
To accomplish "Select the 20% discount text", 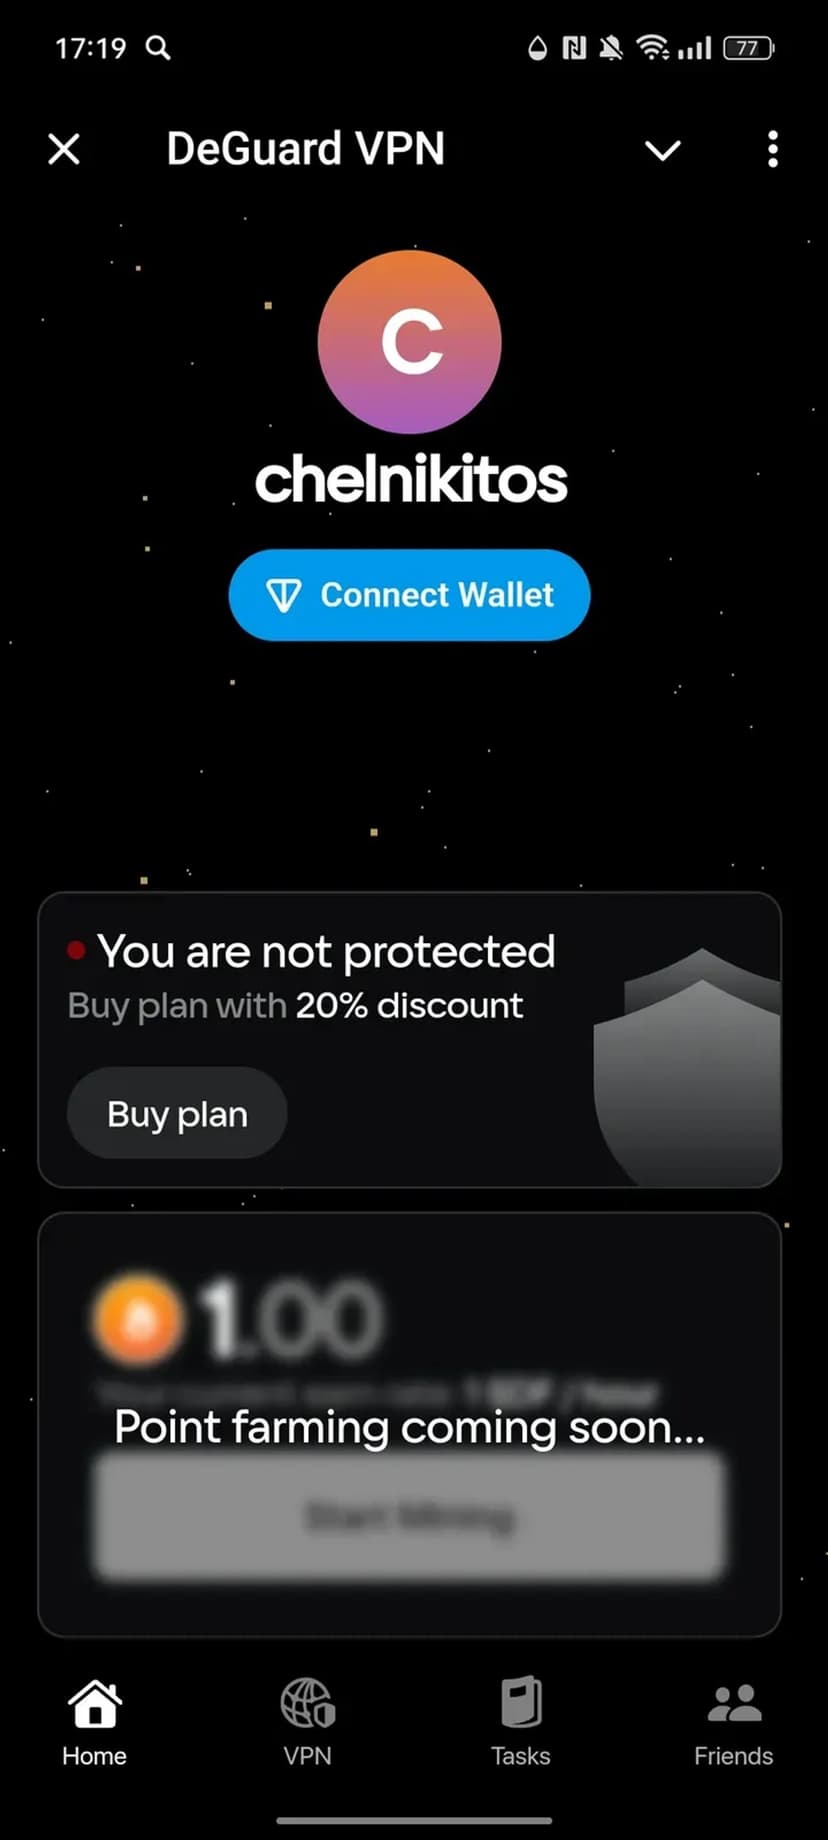I will [x=409, y=1005].
